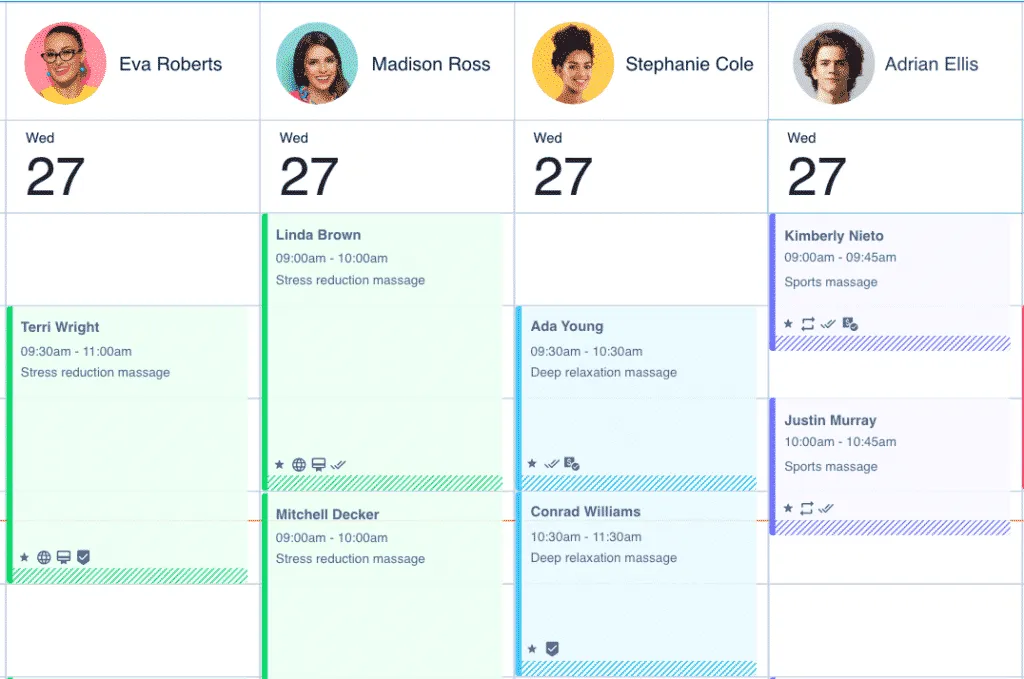Click the monitor icon on Terri Wright's appointment
The height and width of the screenshot is (679, 1024).
pyautogui.click(x=64, y=557)
